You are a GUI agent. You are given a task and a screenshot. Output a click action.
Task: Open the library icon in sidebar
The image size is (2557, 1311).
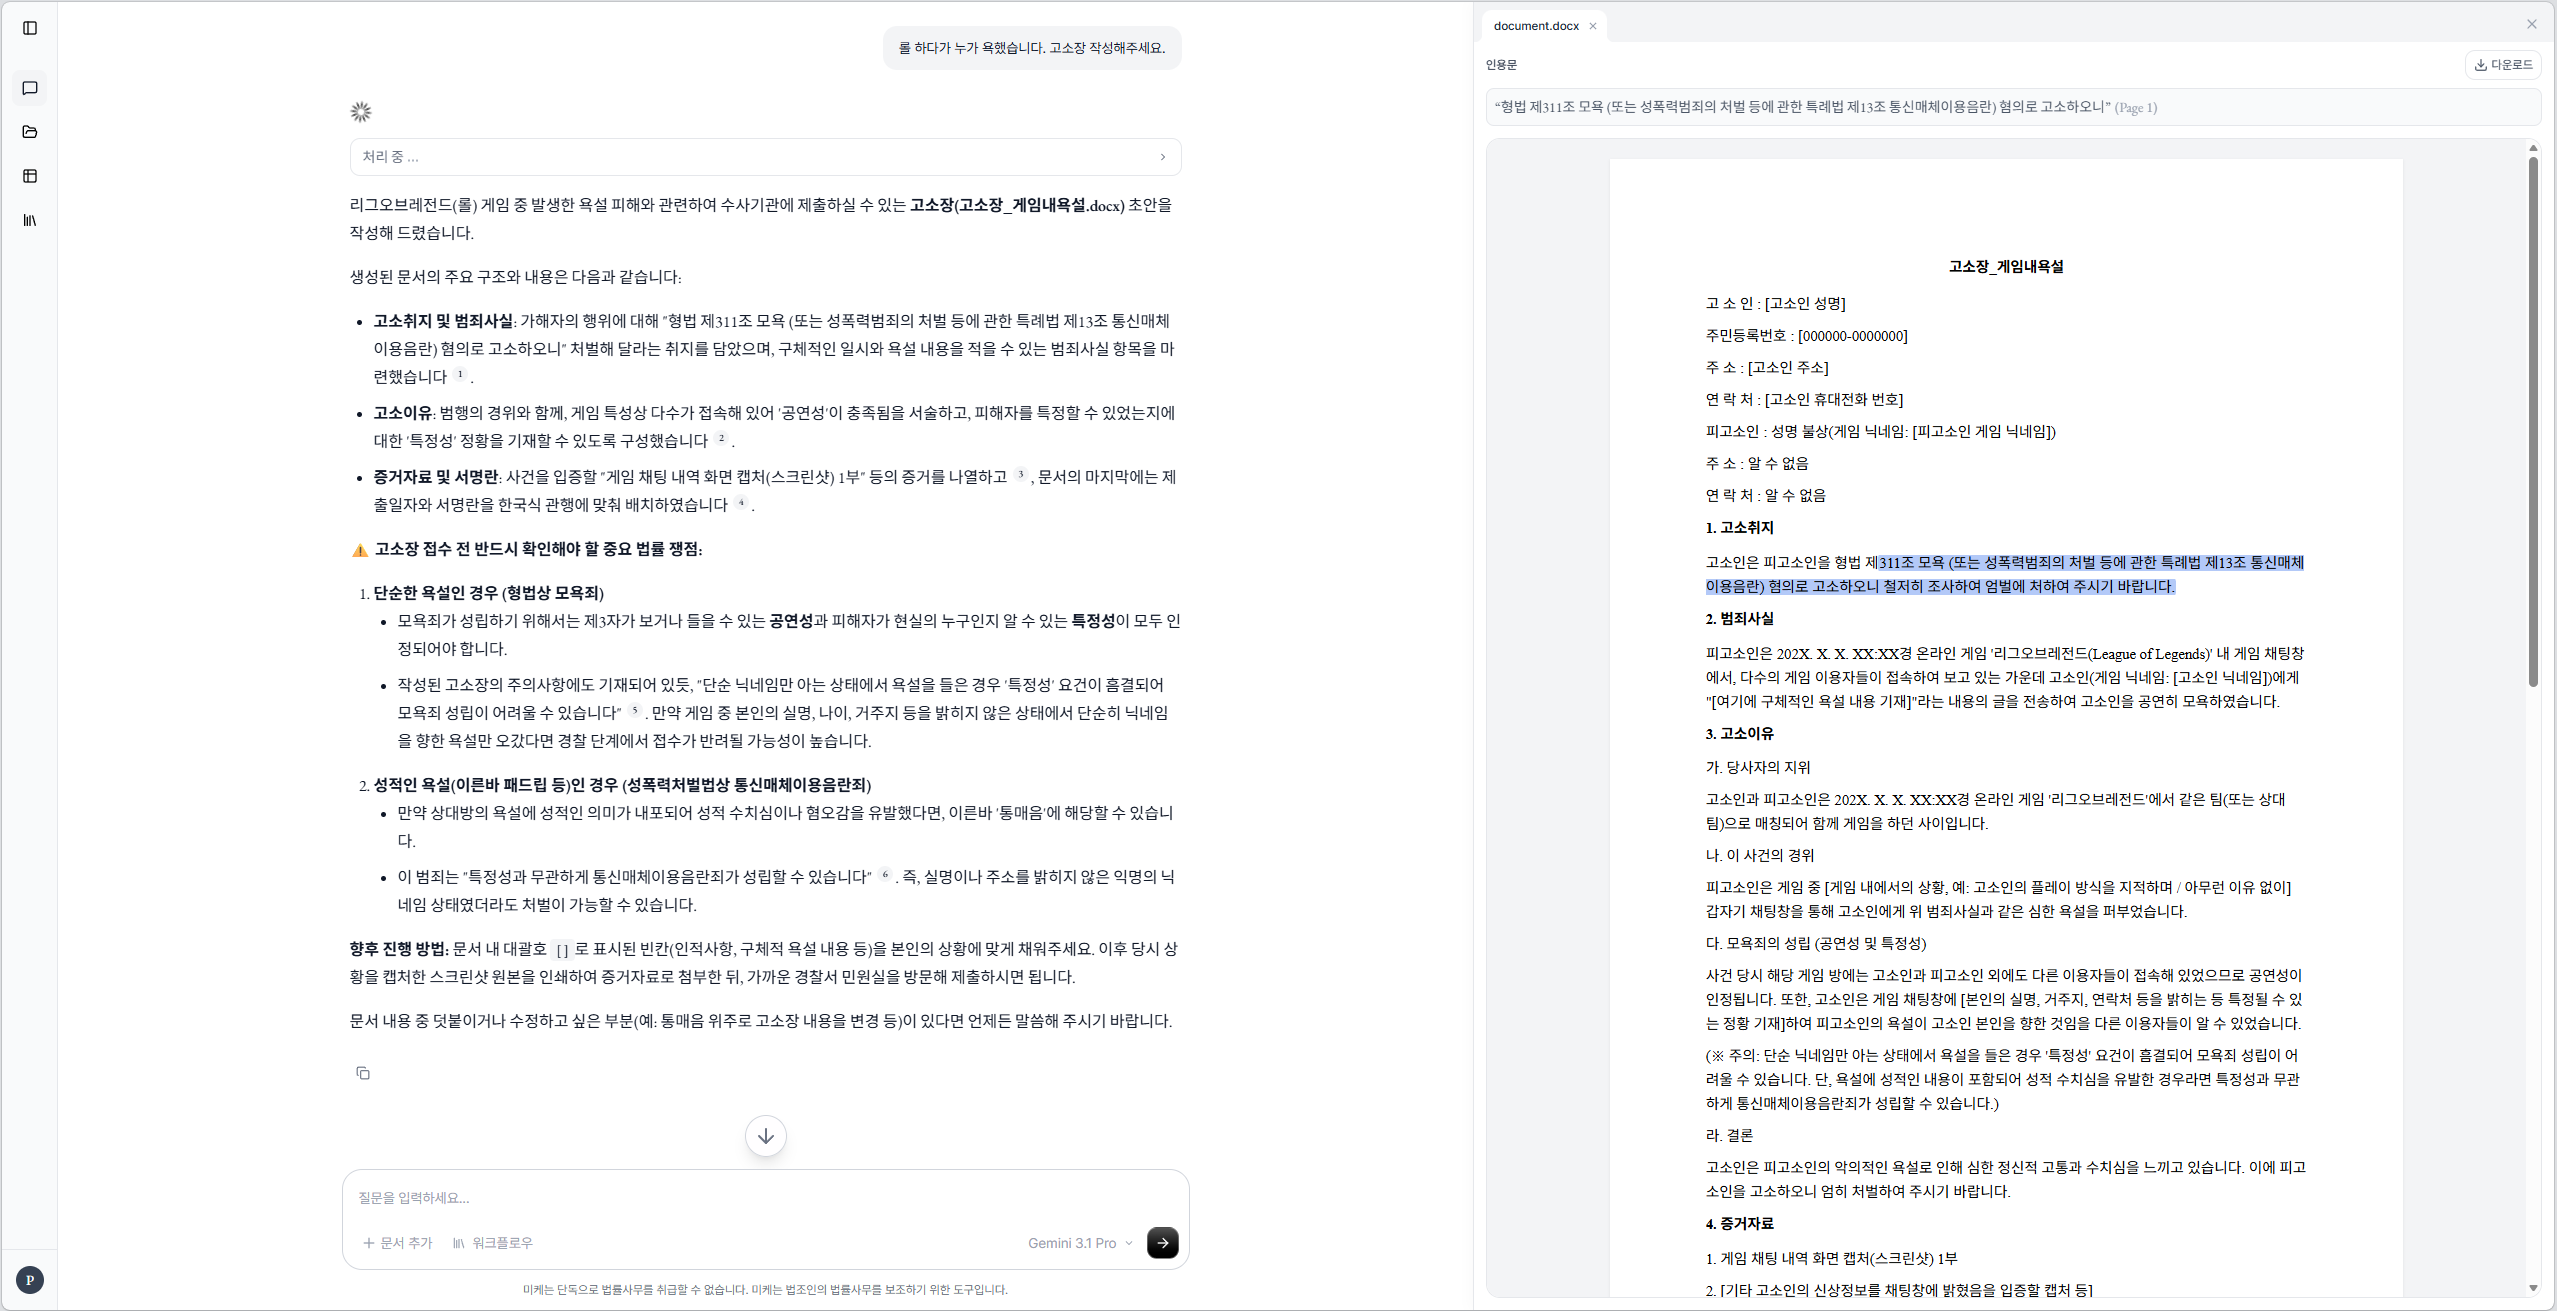(x=30, y=220)
